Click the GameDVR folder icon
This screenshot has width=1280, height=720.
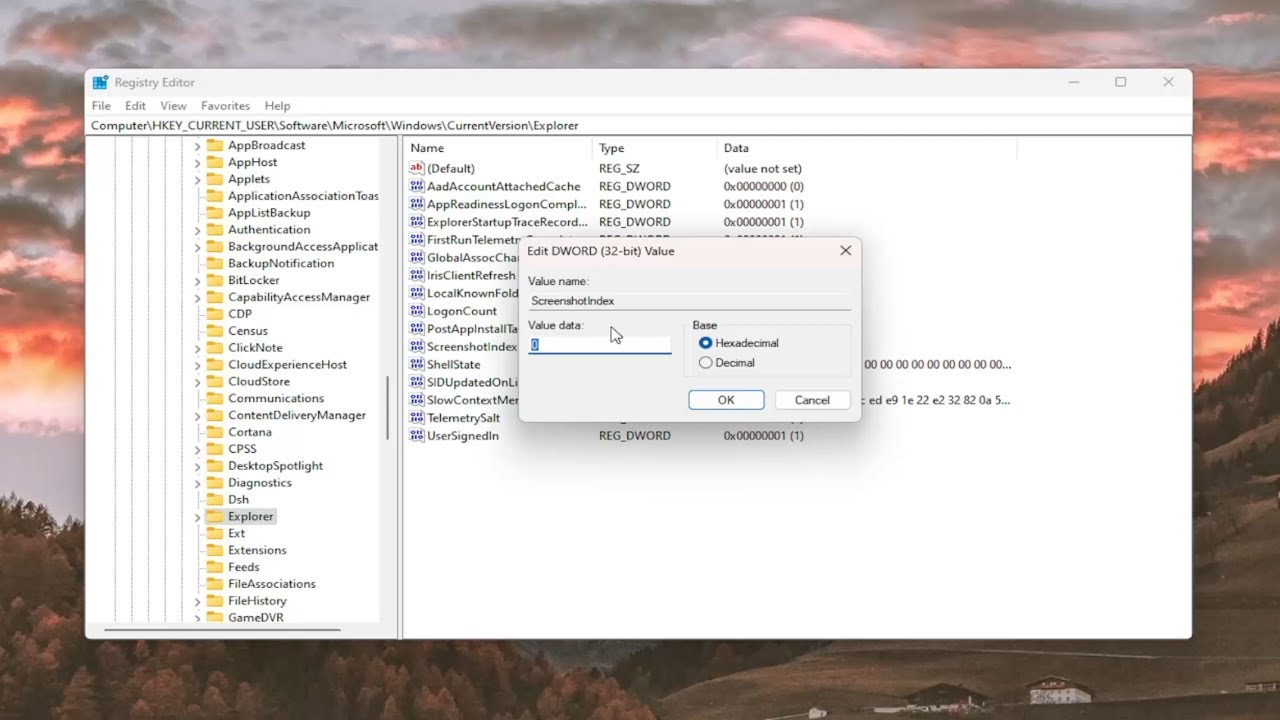[214, 617]
